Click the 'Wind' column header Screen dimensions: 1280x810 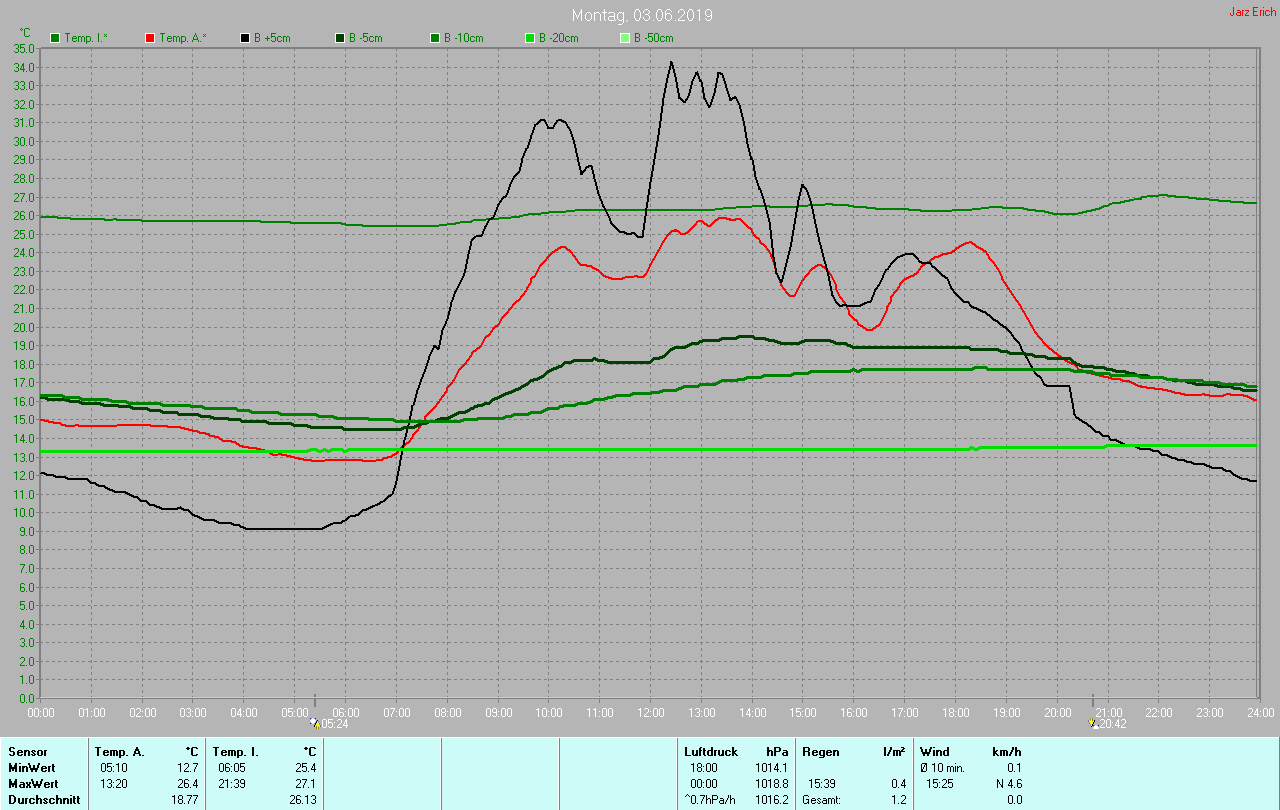pyautogui.click(x=935, y=751)
